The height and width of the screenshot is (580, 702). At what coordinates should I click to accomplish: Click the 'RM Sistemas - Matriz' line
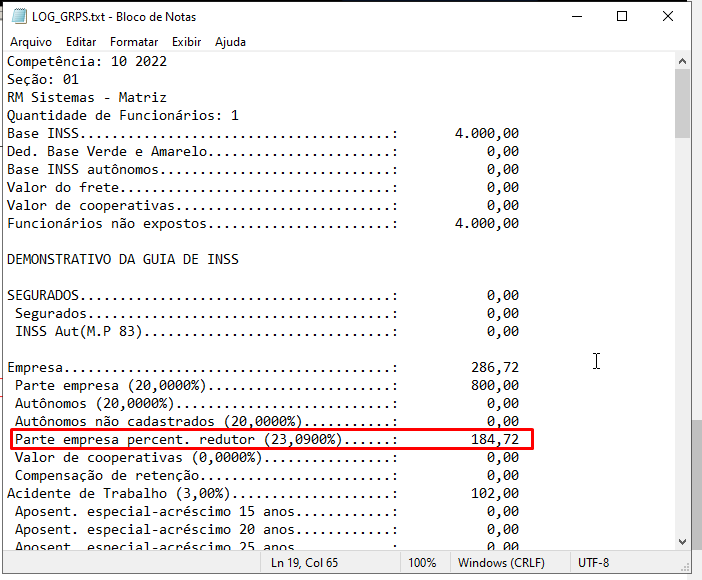(87, 97)
